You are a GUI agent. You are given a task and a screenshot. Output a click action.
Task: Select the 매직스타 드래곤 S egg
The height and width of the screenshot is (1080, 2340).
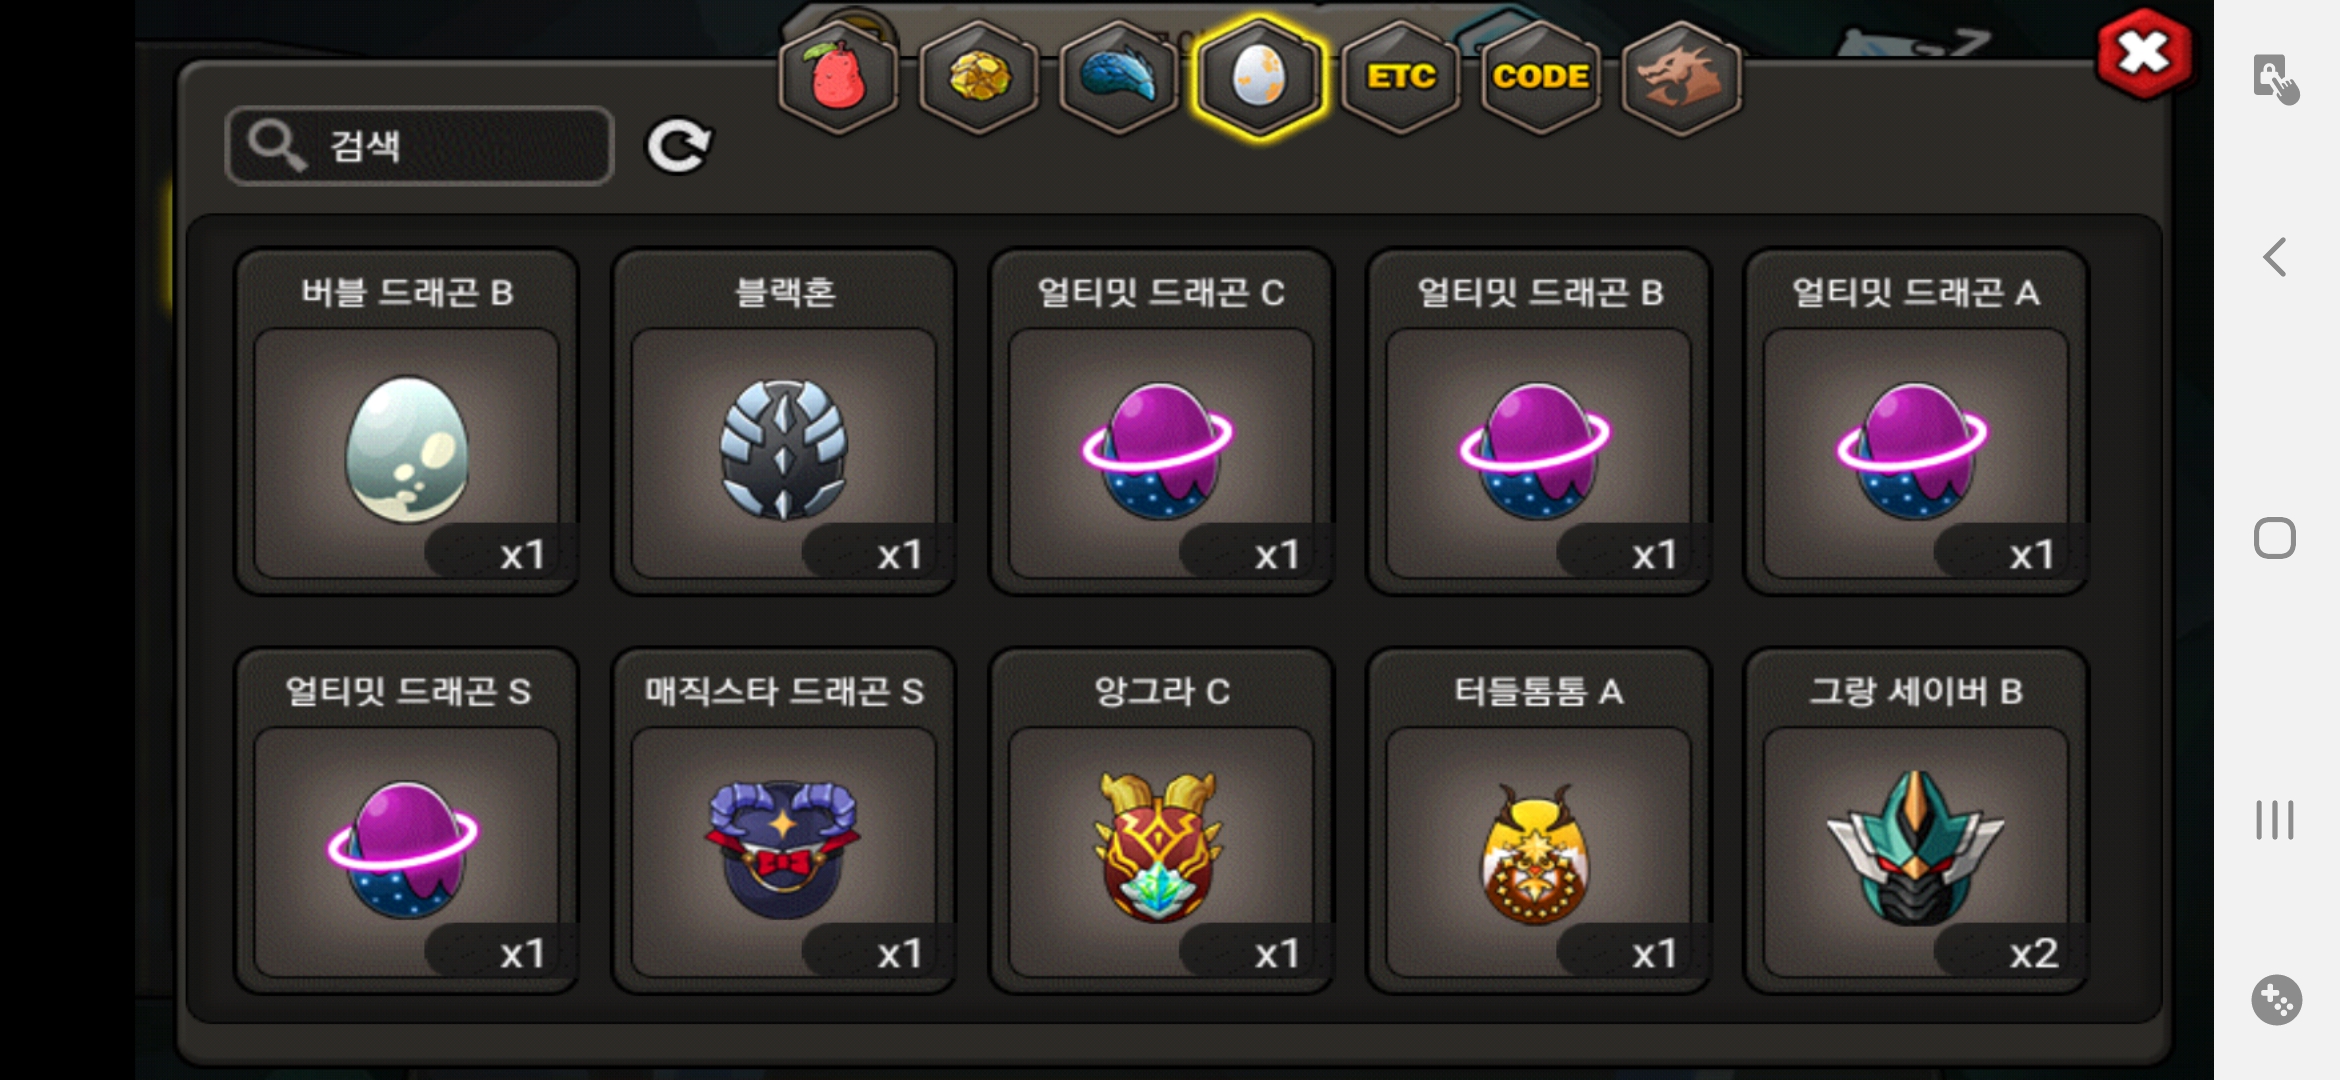tap(784, 821)
